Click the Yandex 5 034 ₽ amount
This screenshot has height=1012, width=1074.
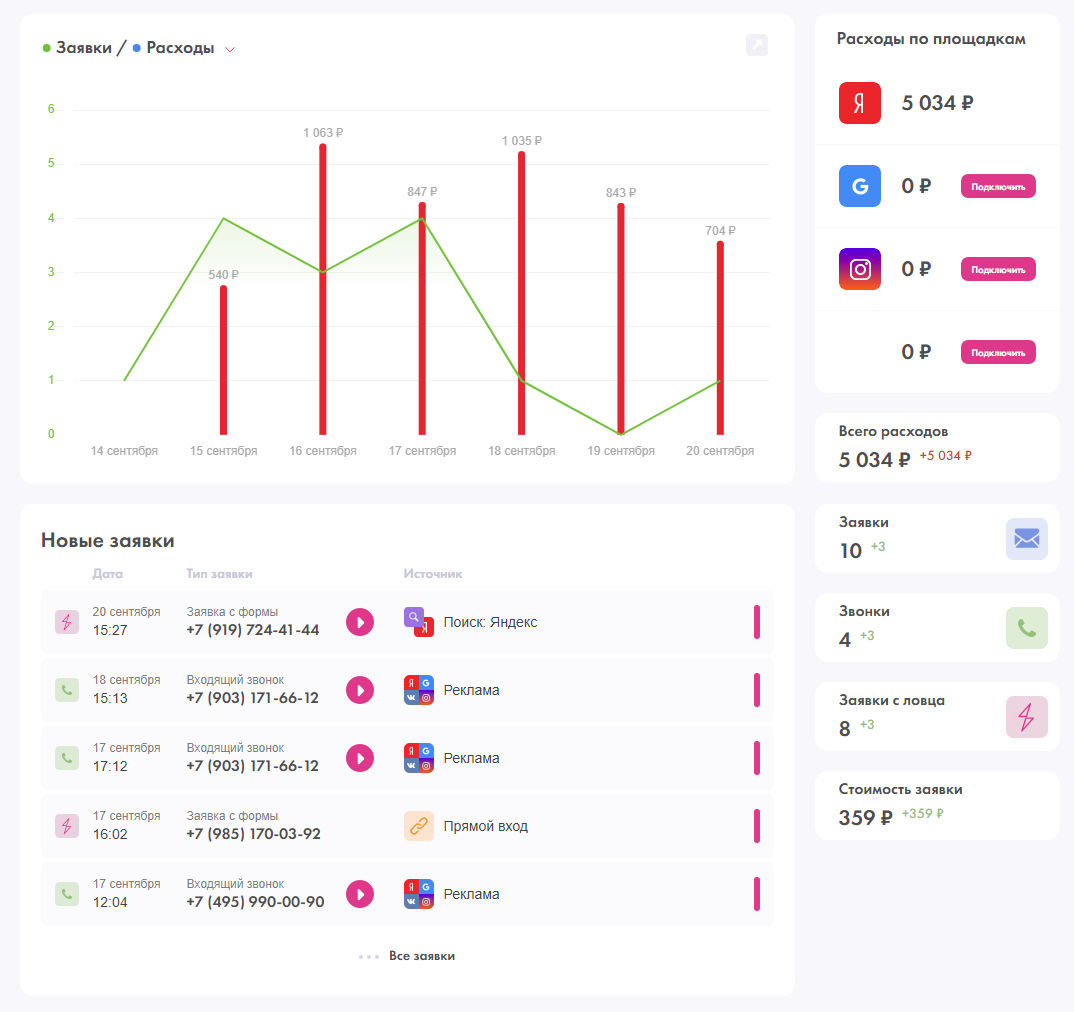[x=937, y=103]
